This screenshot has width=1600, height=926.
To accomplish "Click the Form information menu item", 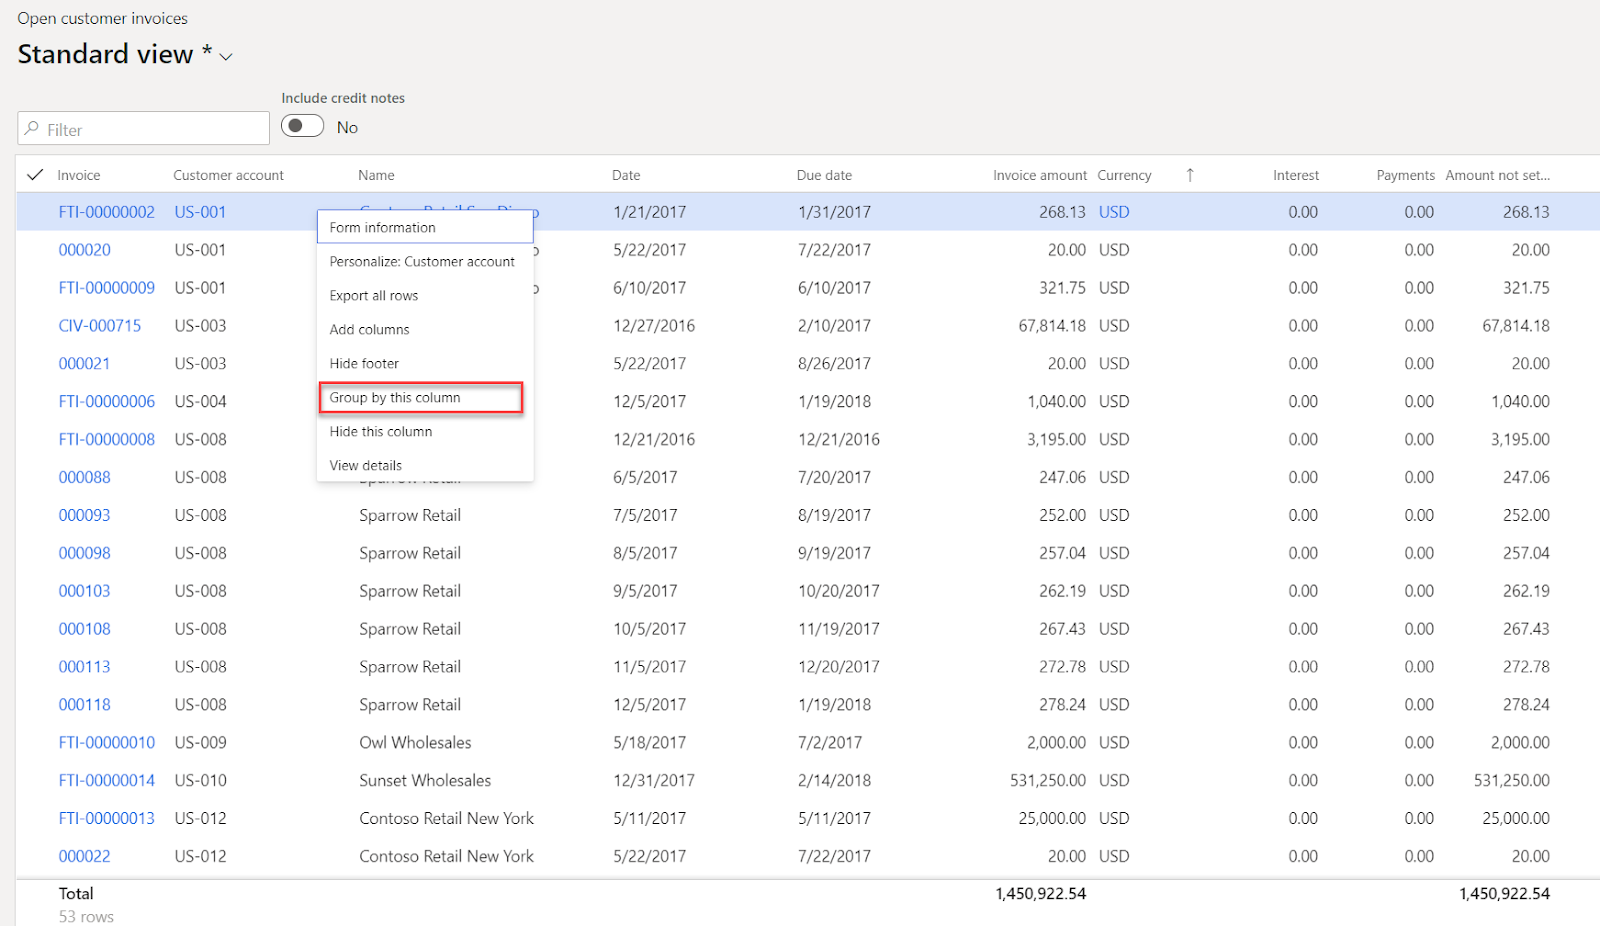I will (382, 227).
